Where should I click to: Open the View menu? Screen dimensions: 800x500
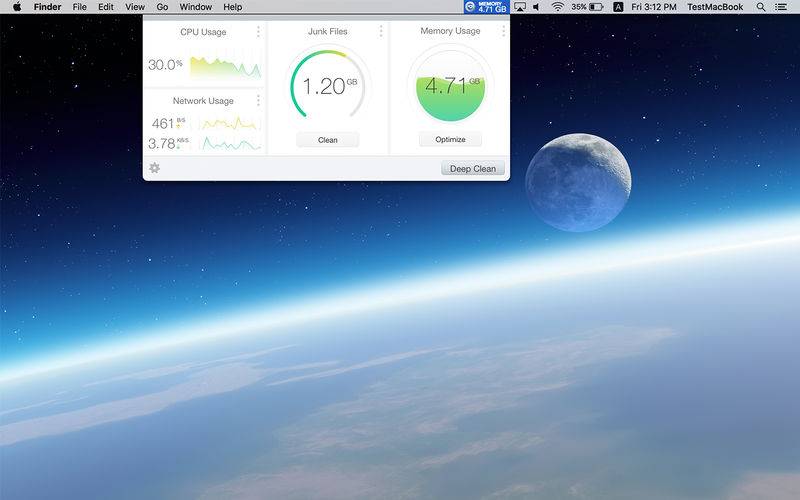pyautogui.click(x=135, y=7)
